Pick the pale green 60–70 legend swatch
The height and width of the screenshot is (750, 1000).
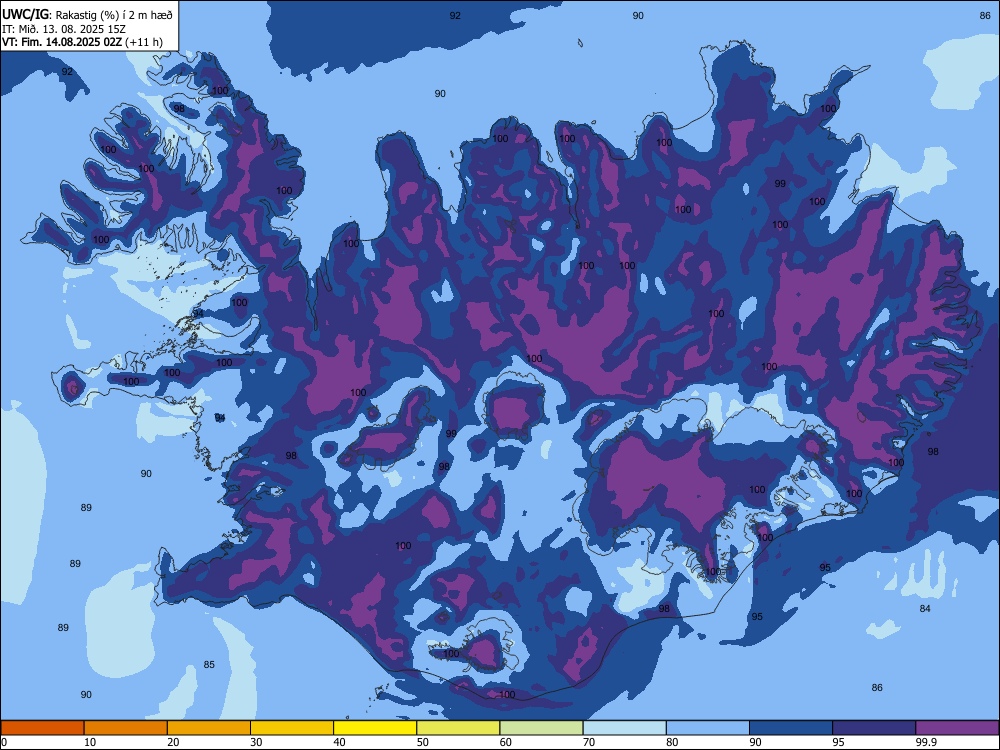point(541,728)
